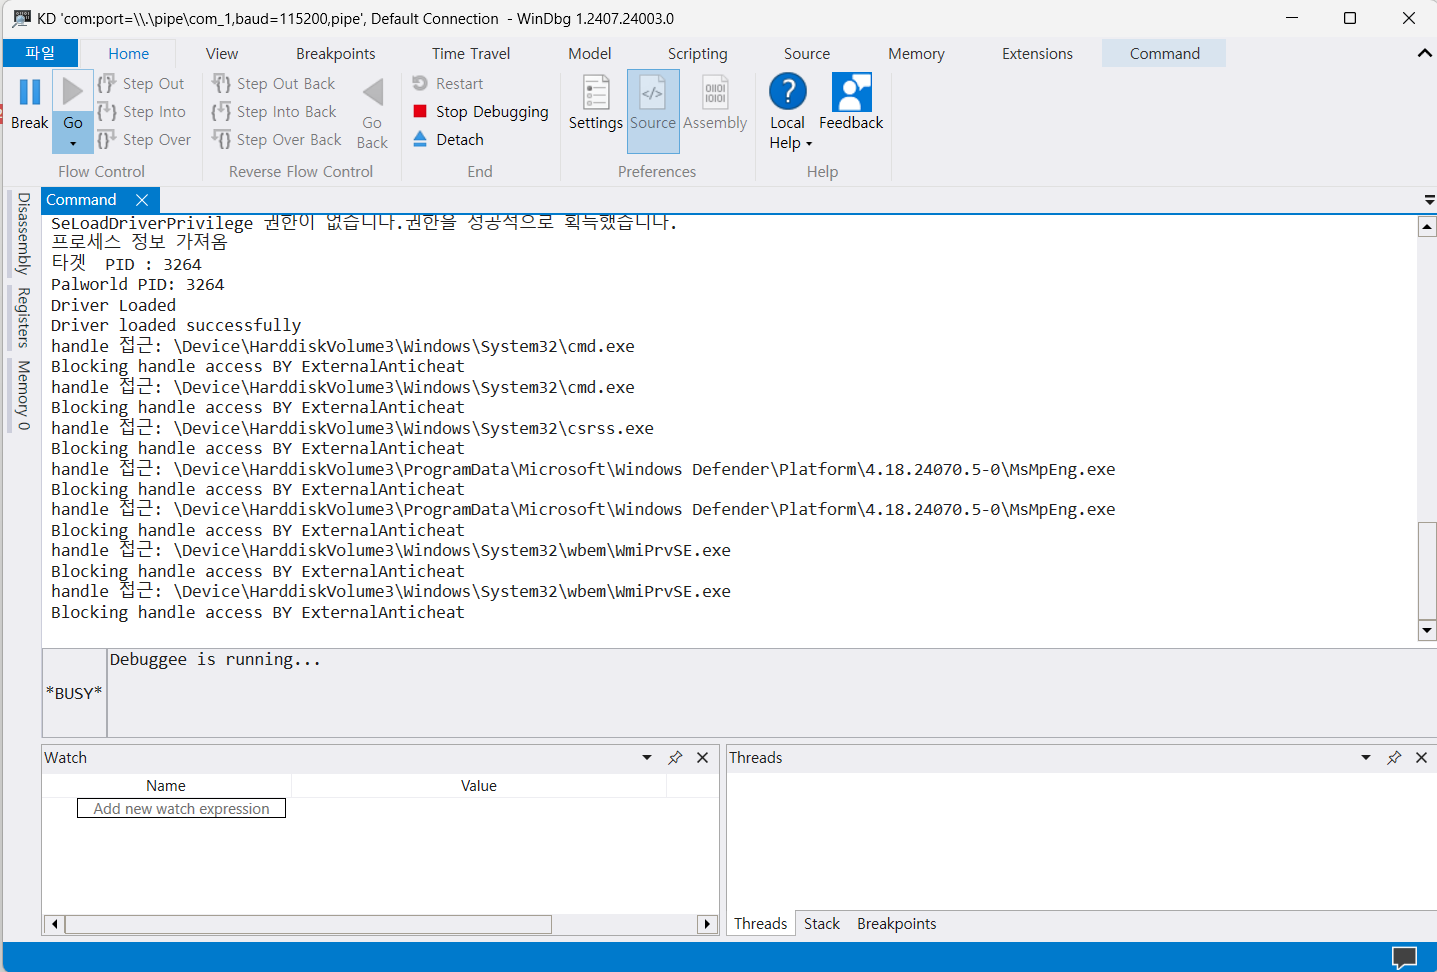Click the command output scroll down arrow
The height and width of the screenshot is (972, 1437).
tap(1427, 630)
